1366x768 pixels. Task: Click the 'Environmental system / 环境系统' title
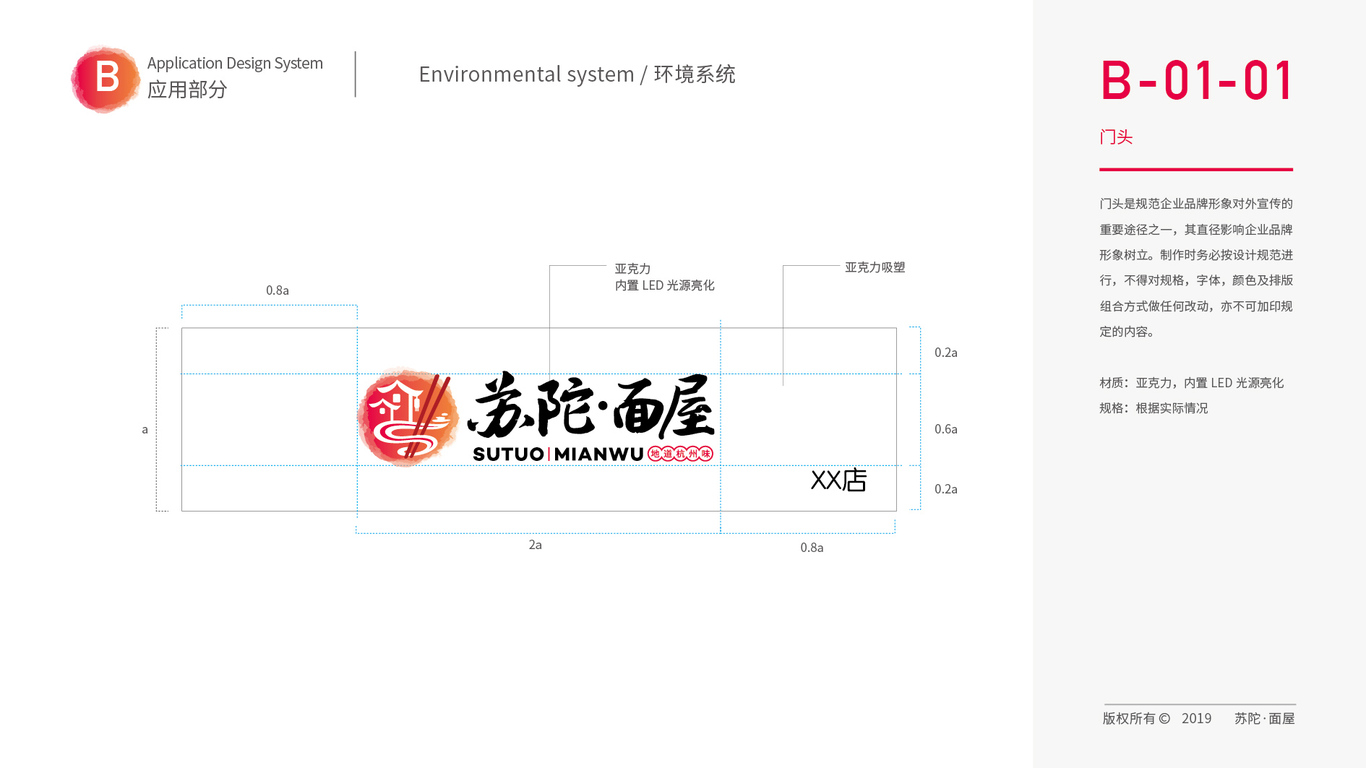pyautogui.click(x=577, y=74)
